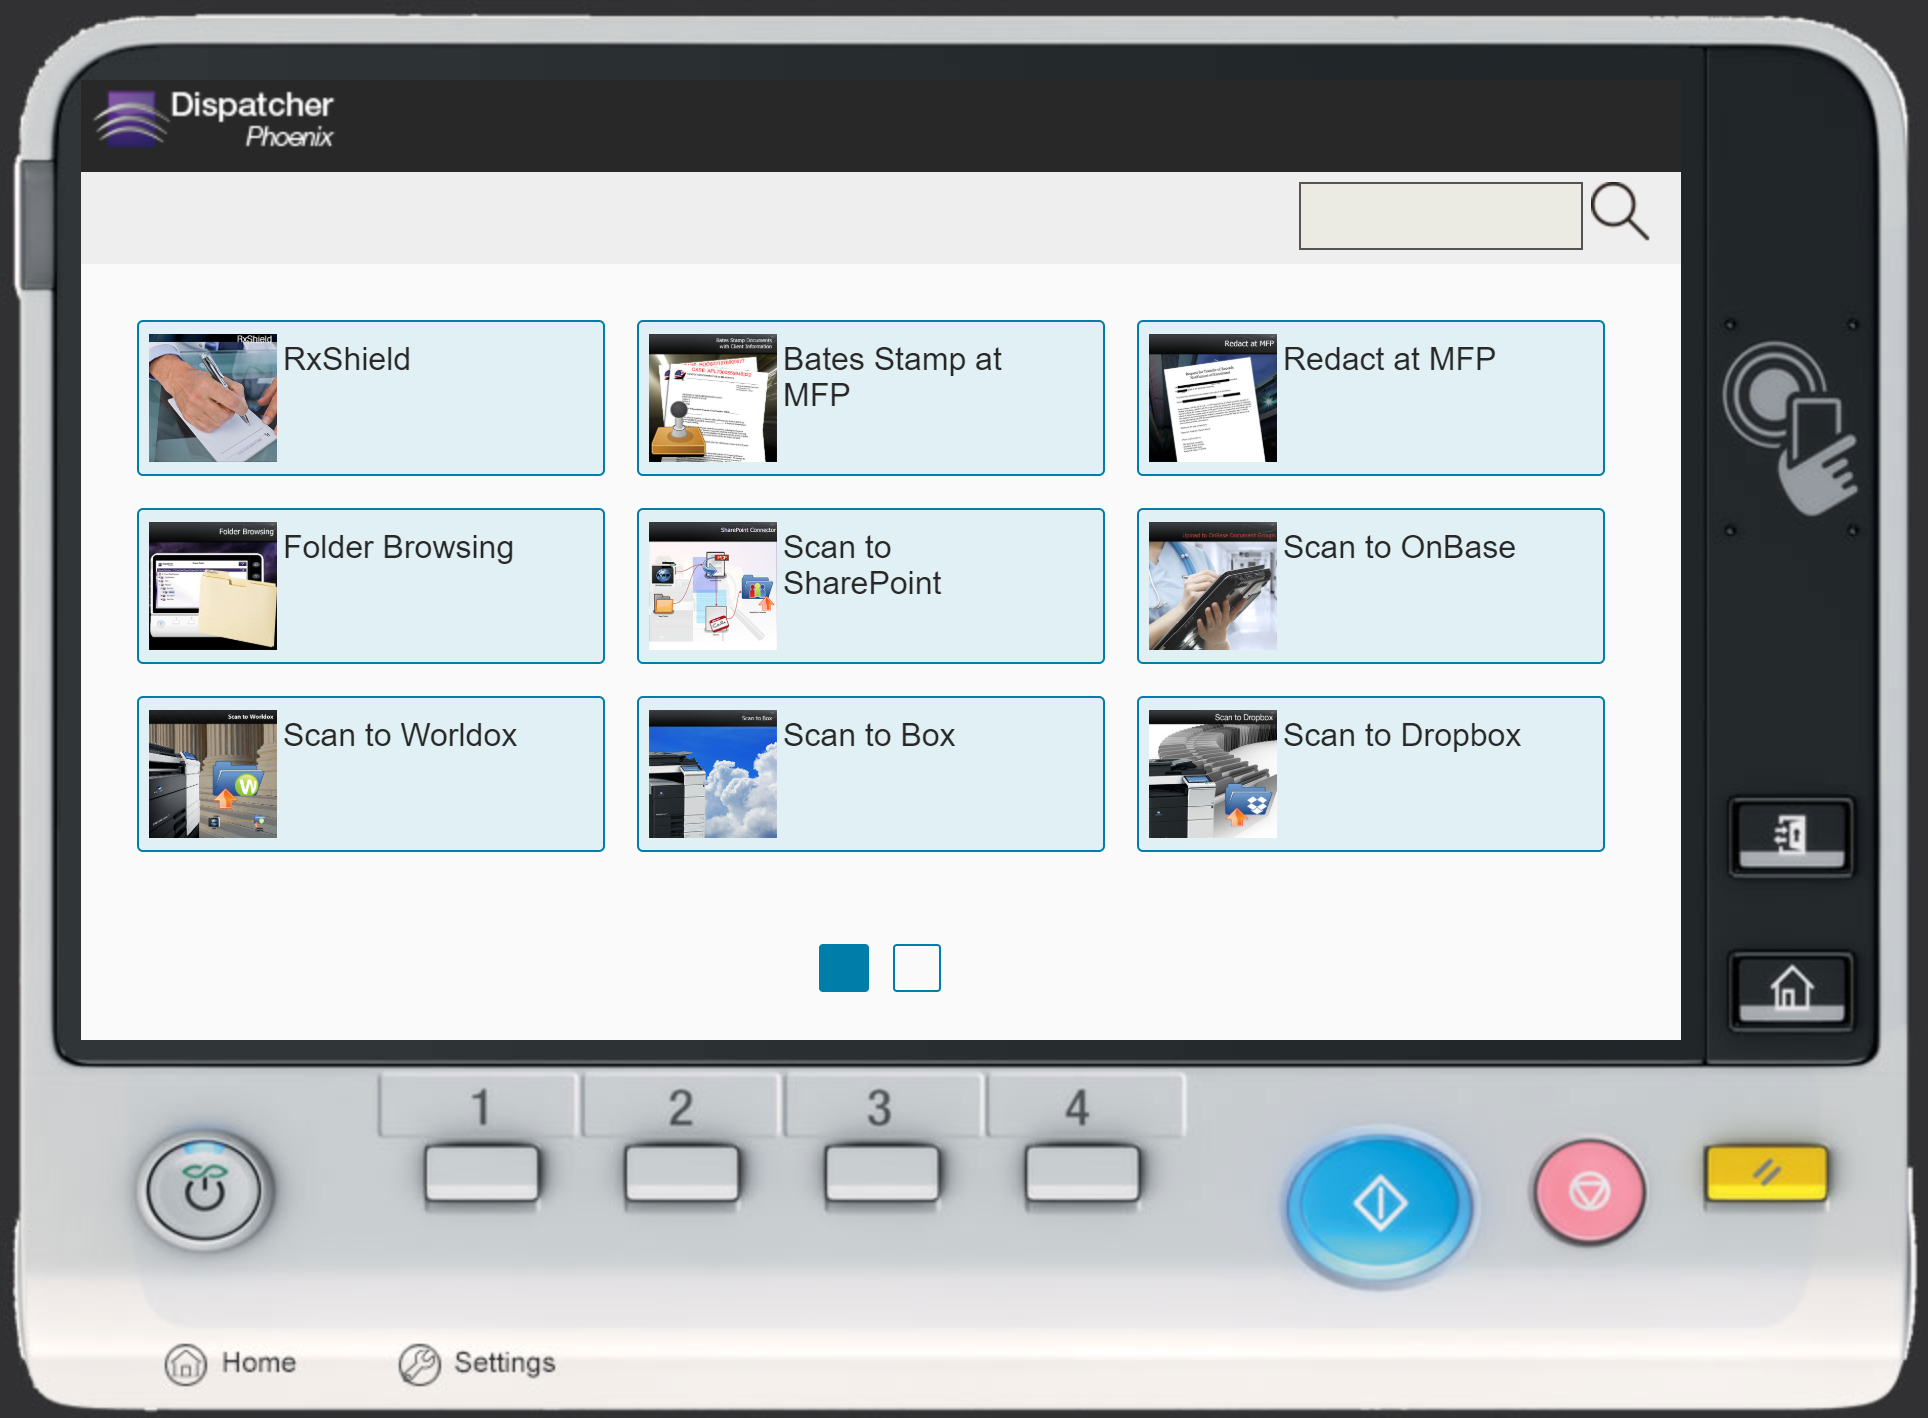Click the Scan to OnBase thumbnail
Image resolution: width=1928 pixels, height=1418 pixels.
pos(1213,586)
